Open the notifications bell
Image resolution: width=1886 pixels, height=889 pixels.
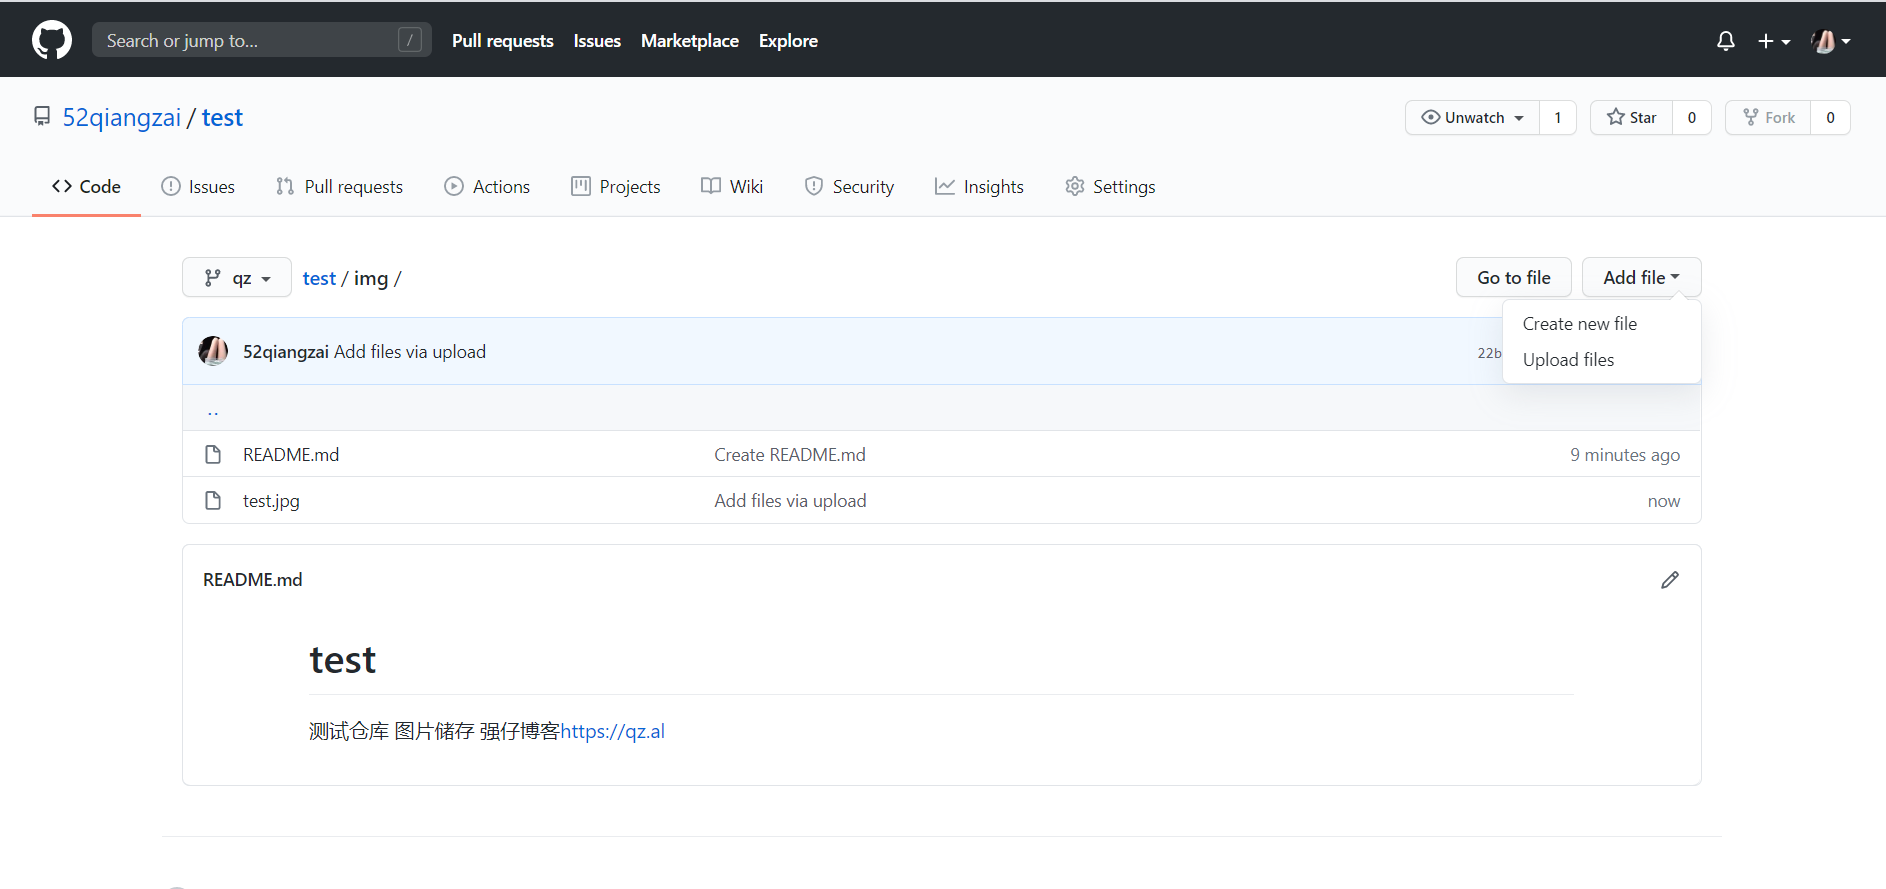pyautogui.click(x=1725, y=41)
